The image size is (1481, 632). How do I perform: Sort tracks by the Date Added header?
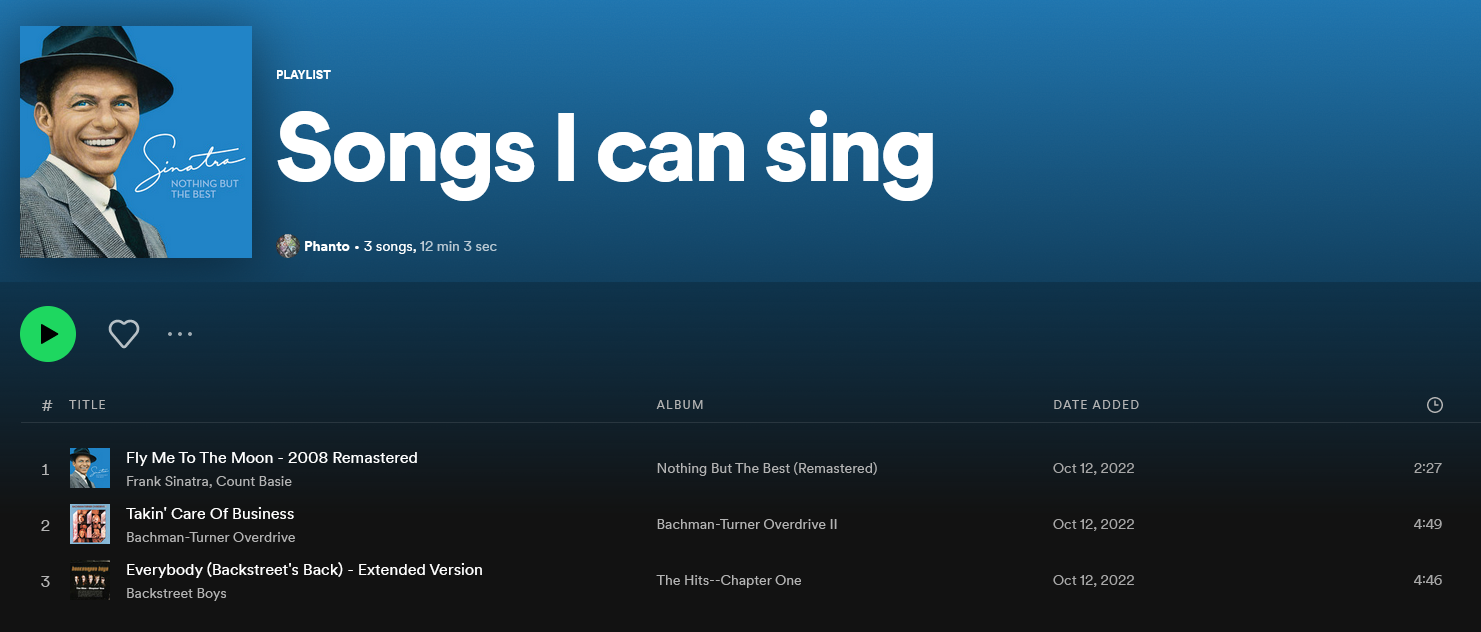1096,405
